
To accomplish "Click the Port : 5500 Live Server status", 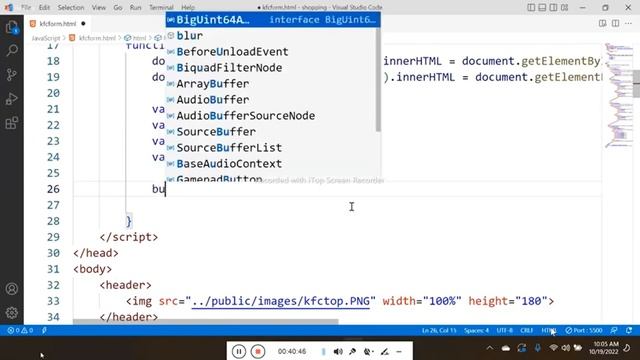I will pyautogui.click(x=584, y=330).
